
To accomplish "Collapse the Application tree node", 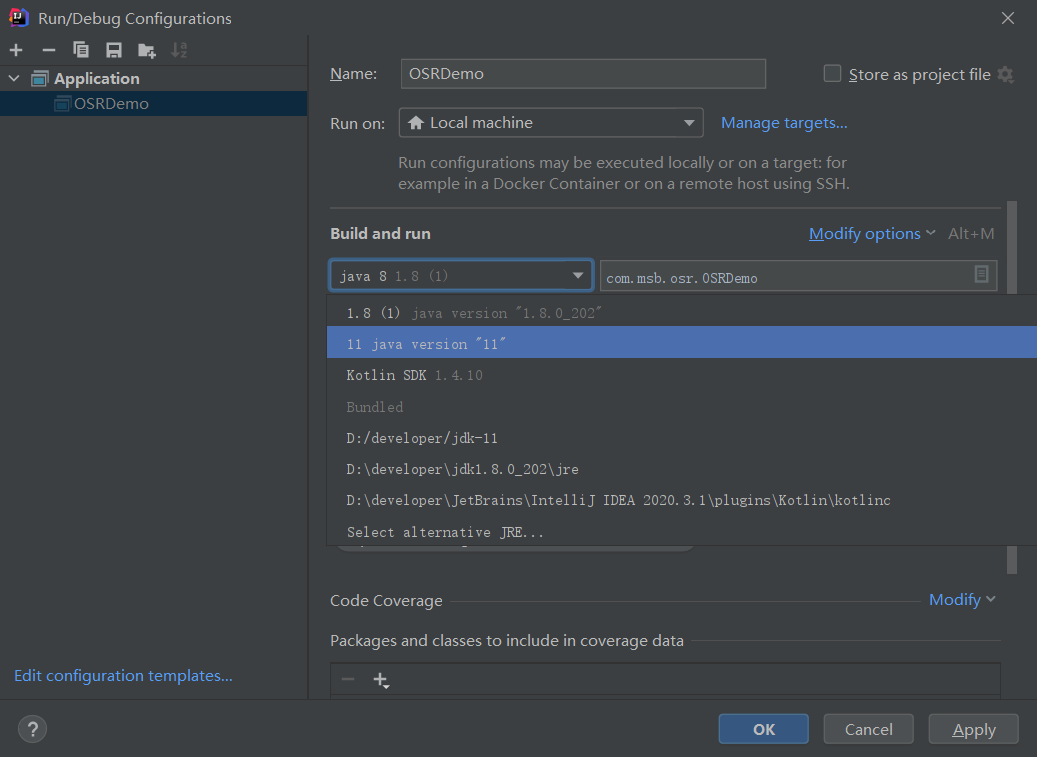I will pyautogui.click(x=14, y=78).
